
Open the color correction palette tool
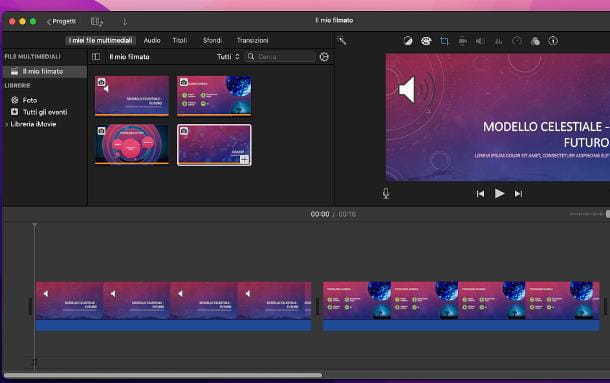point(426,41)
